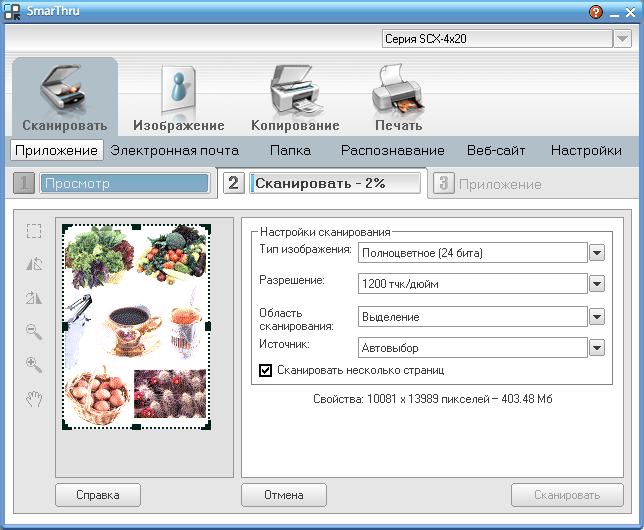Open the Копирование copy mode icon
The height and width of the screenshot is (530, 644).
295,97
